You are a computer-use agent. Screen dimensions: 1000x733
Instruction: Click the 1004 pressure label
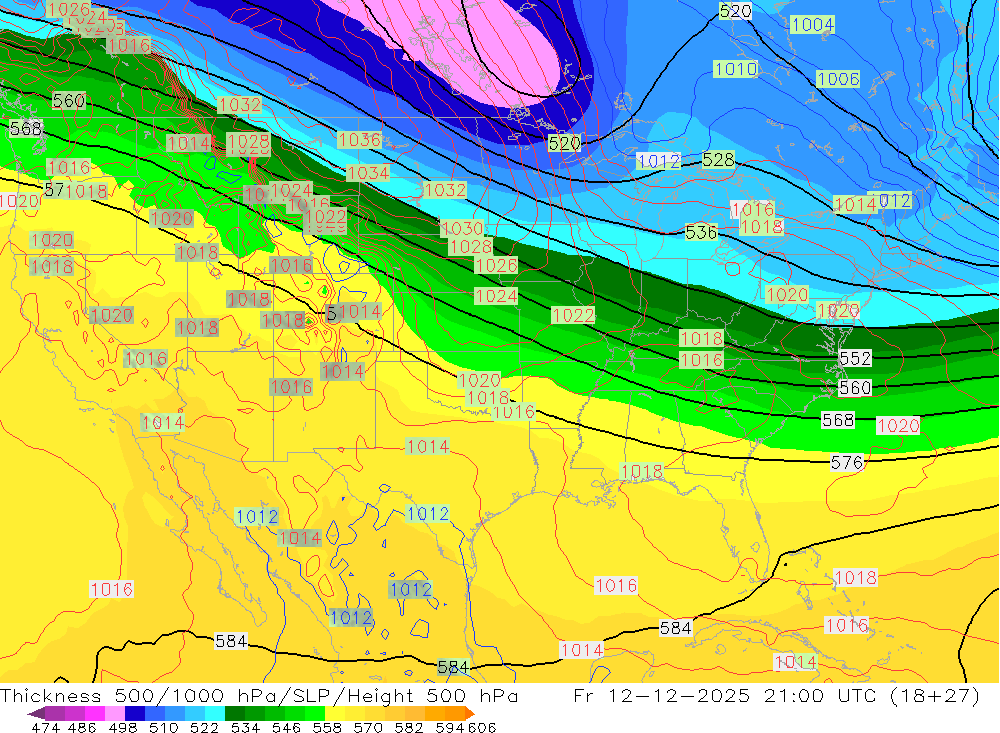tap(812, 24)
